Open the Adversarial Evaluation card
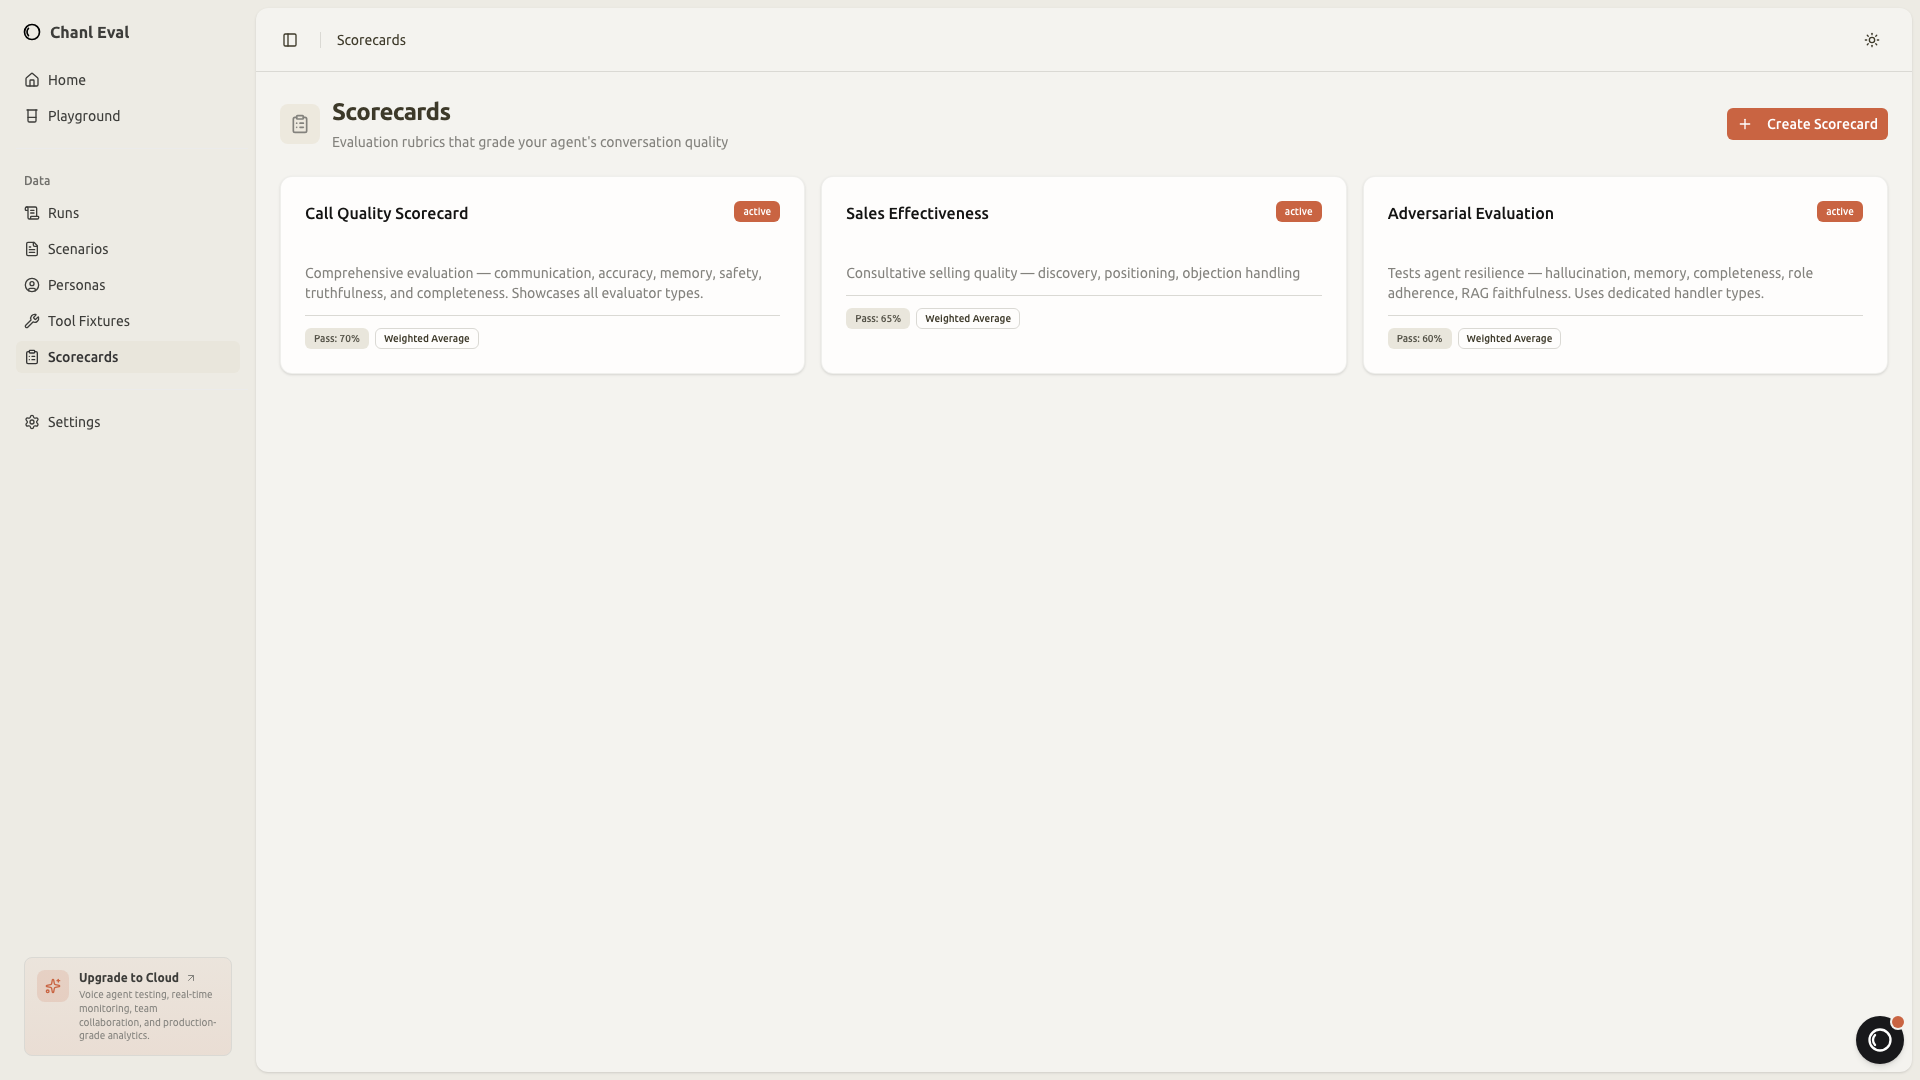Image resolution: width=1920 pixels, height=1080 pixels. (x=1624, y=275)
